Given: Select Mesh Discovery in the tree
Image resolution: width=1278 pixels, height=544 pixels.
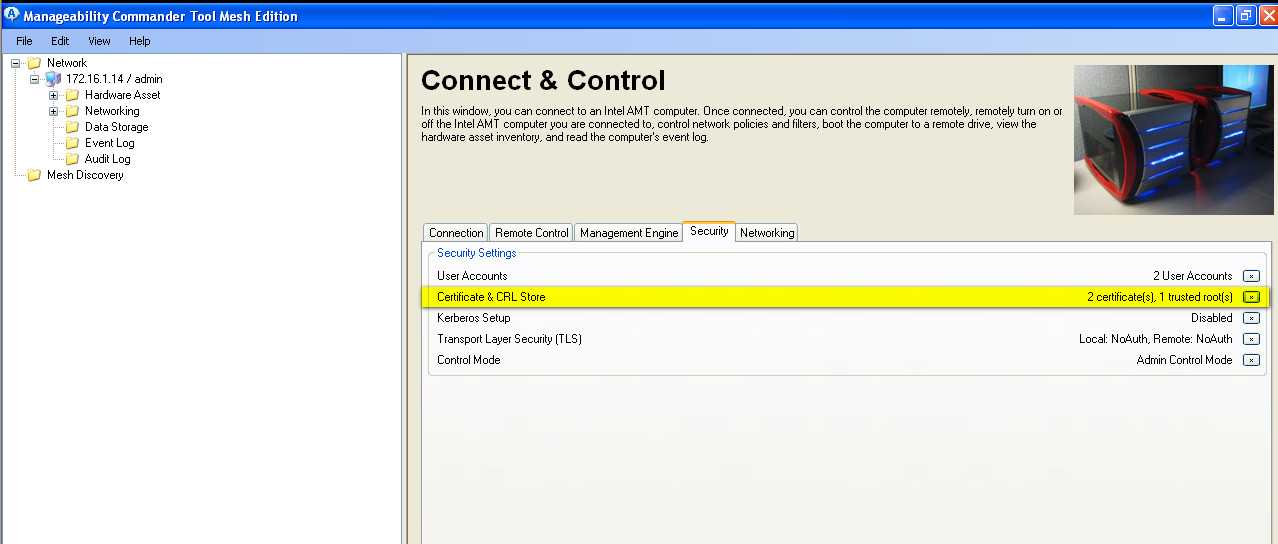Looking at the screenshot, I should click(85, 175).
